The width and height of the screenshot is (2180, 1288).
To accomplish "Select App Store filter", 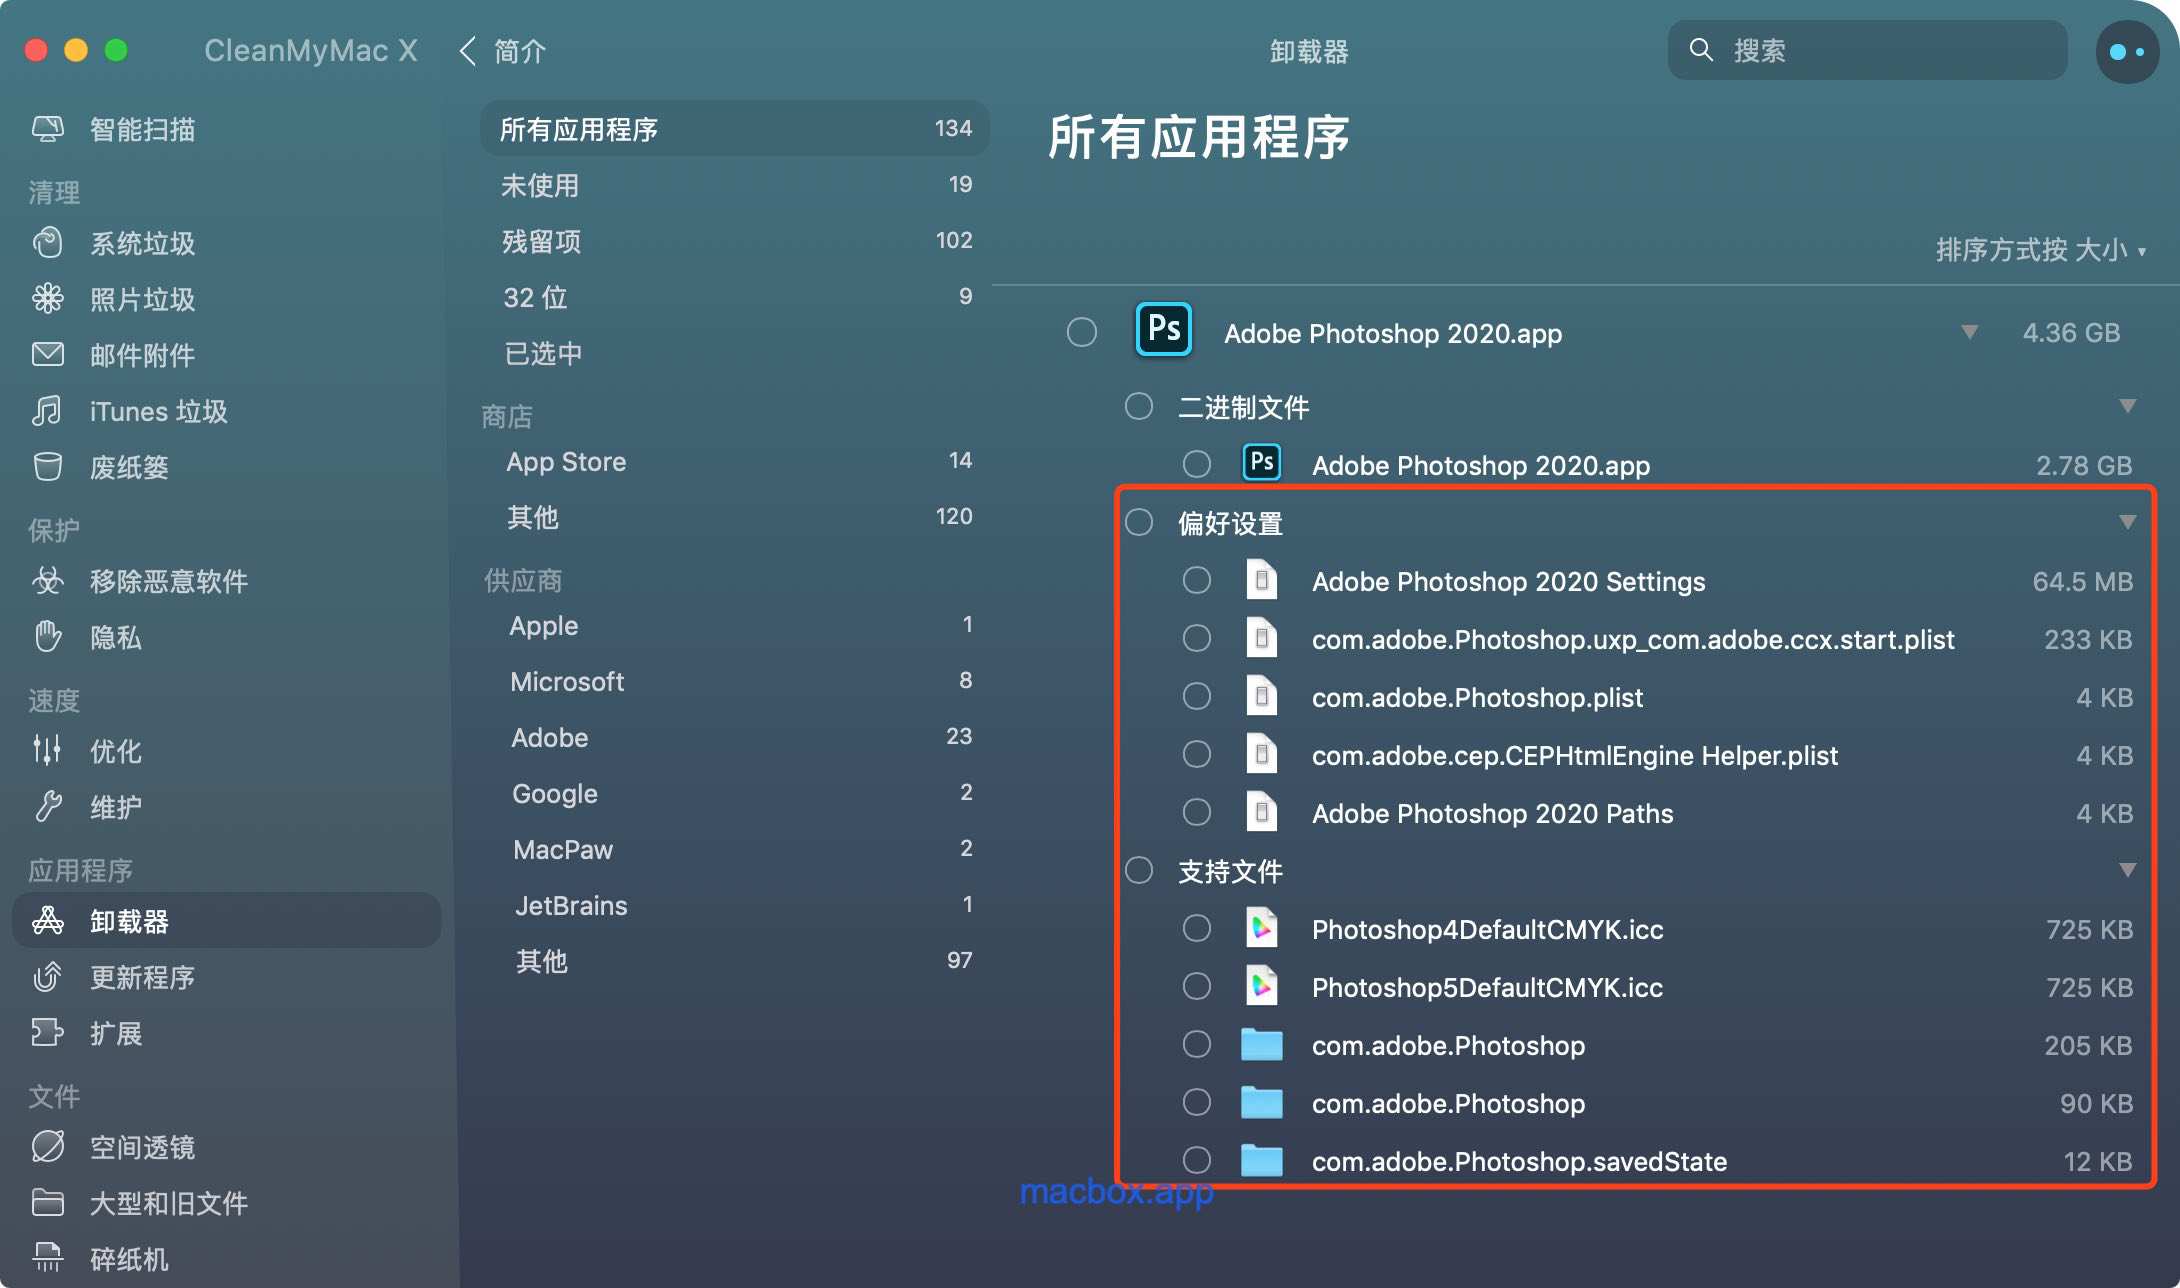I will click(x=734, y=461).
